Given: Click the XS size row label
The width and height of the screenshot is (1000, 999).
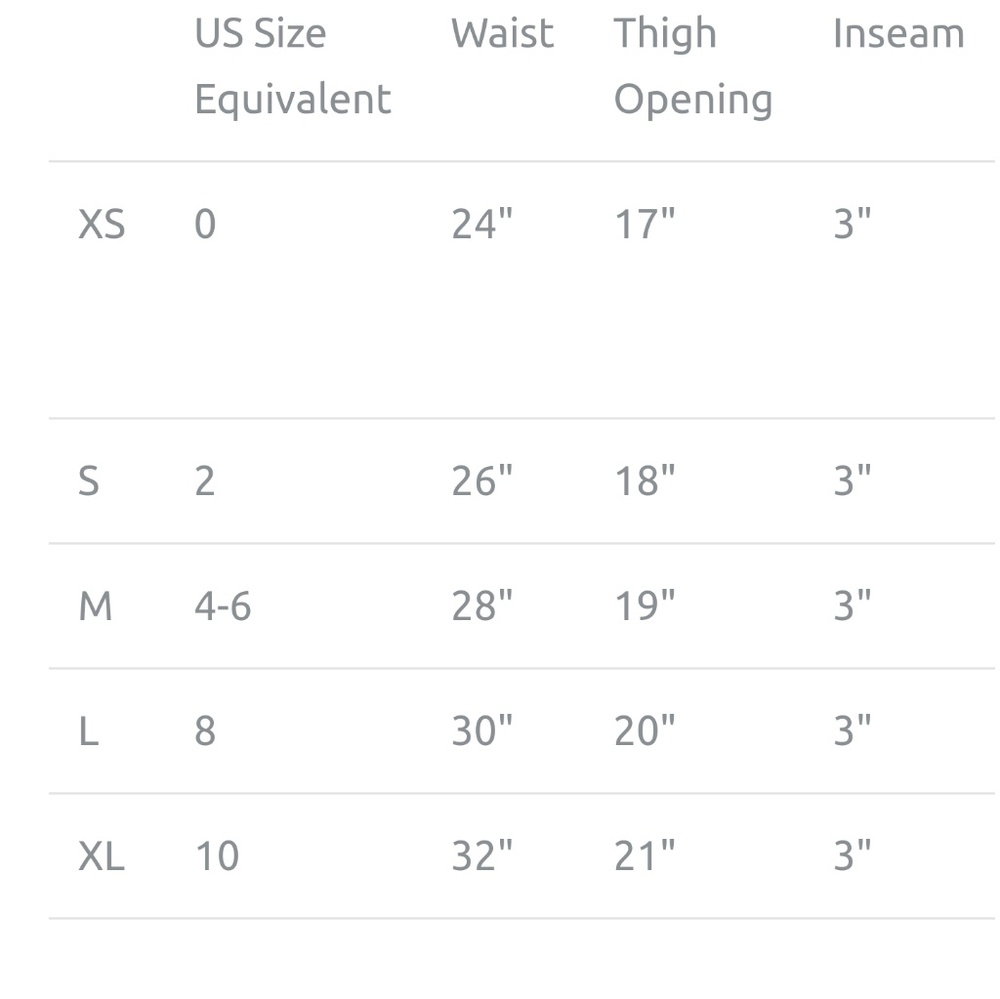Looking at the screenshot, I should [101, 225].
